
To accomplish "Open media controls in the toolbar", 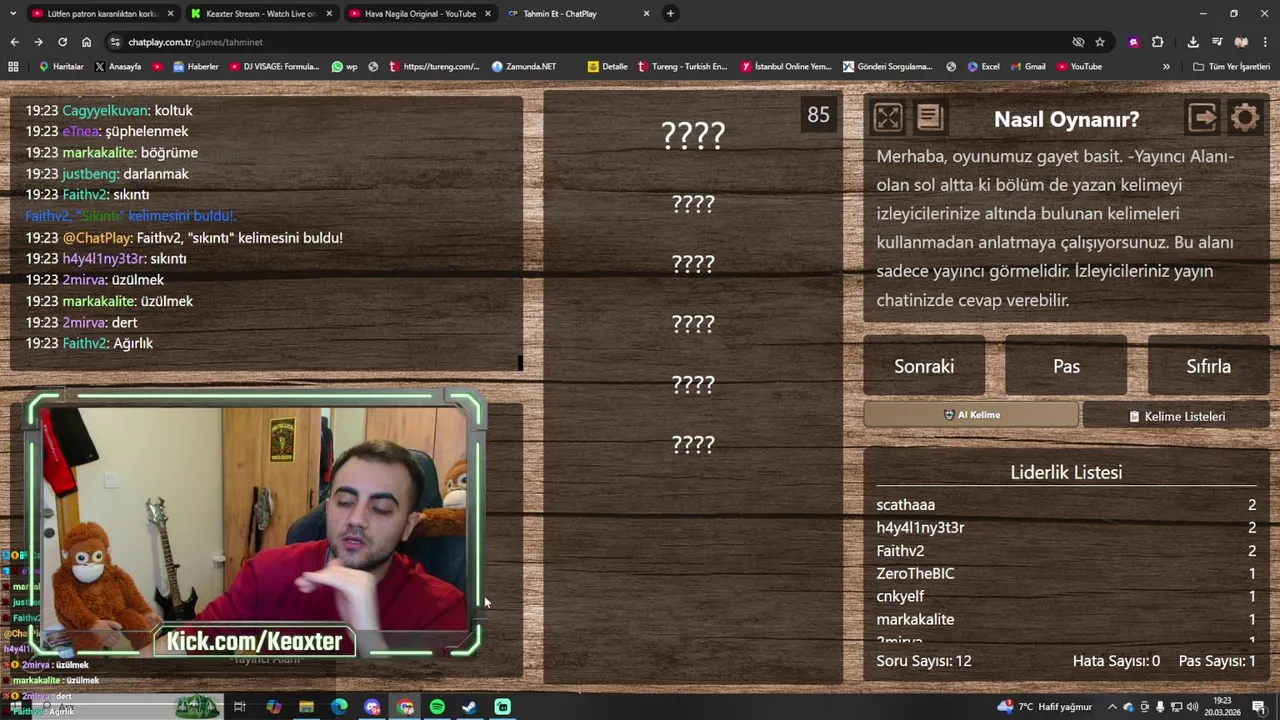I will click(x=1217, y=42).
